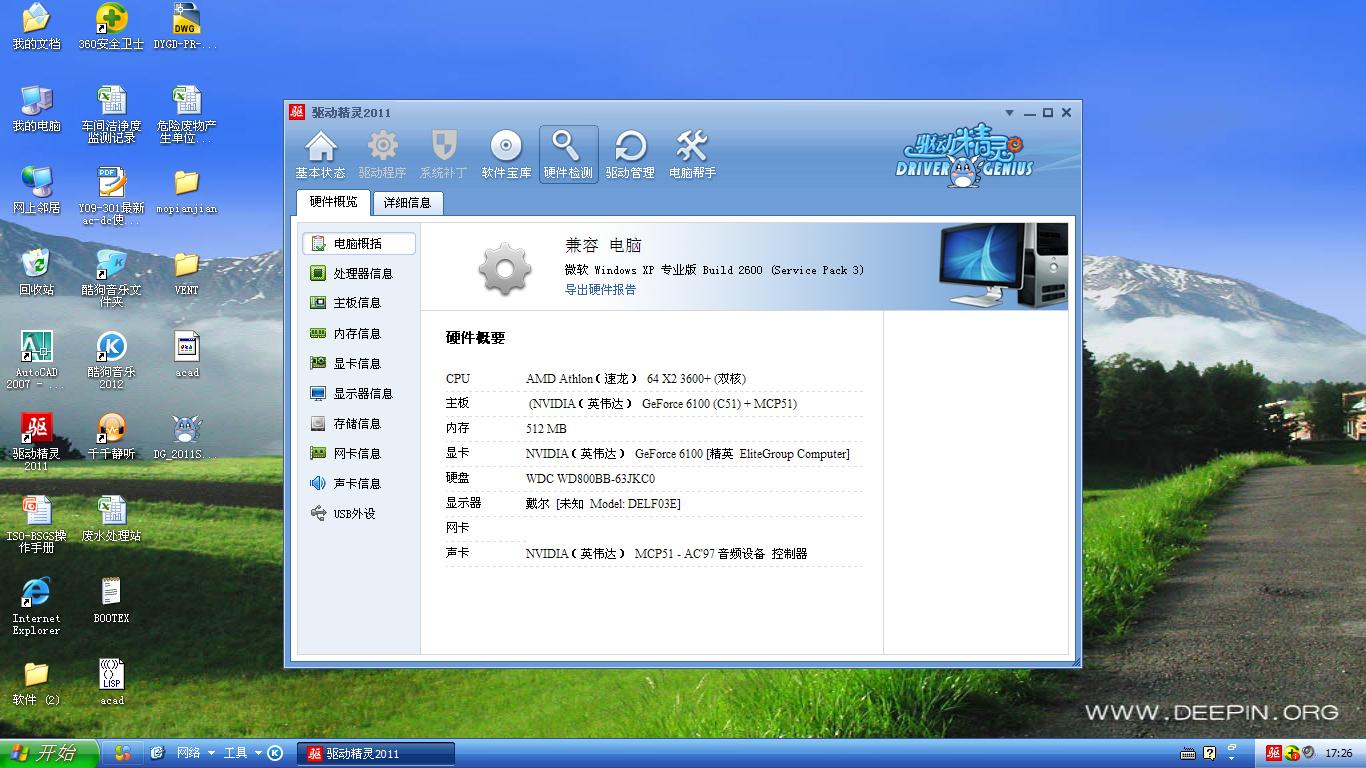Open the 驱动管理 refresh section

pyautogui.click(x=630, y=154)
